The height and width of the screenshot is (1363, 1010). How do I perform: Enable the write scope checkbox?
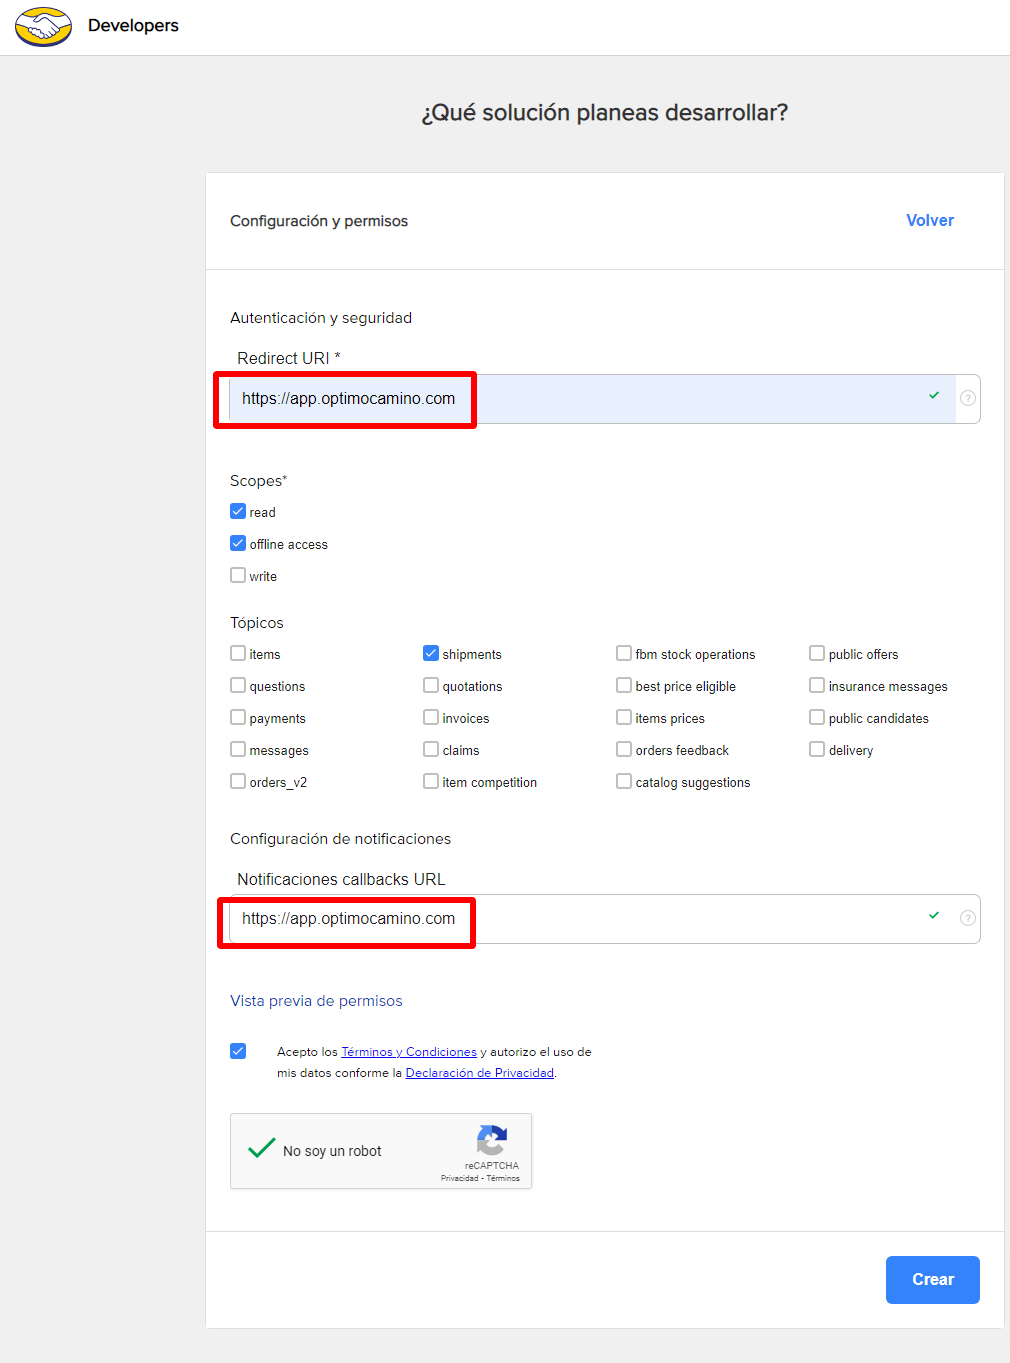pyautogui.click(x=238, y=575)
